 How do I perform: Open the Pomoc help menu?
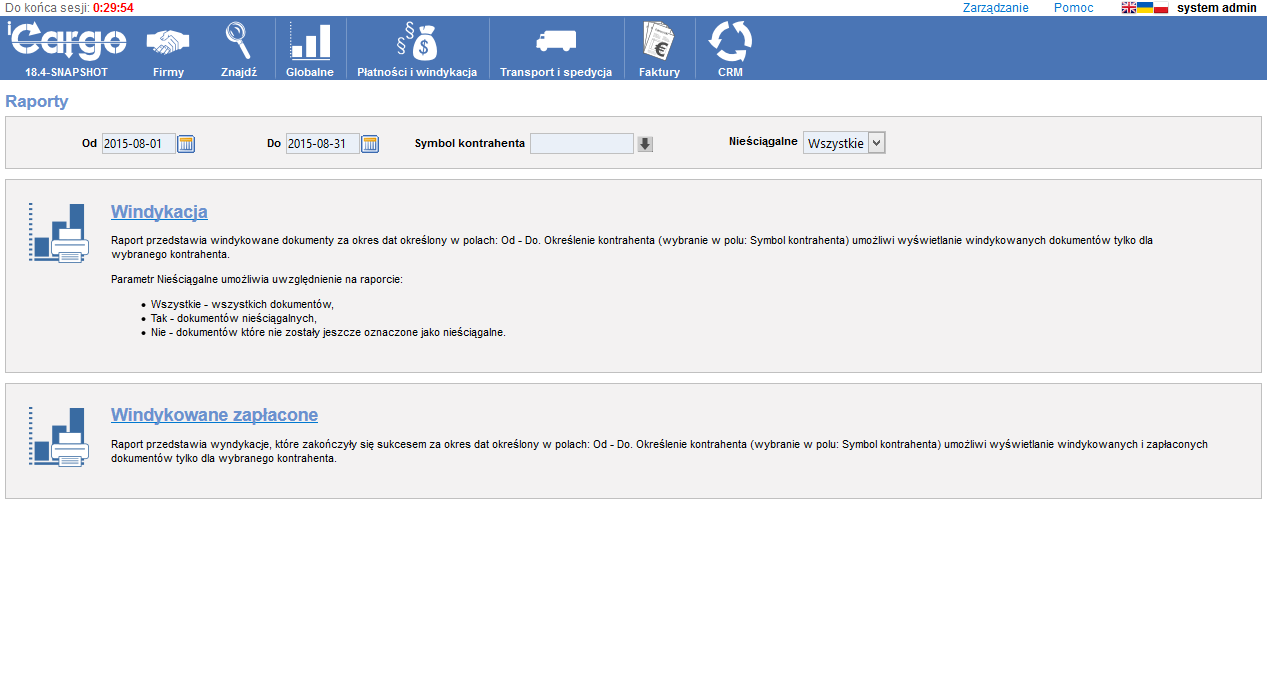coord(1073,7)
